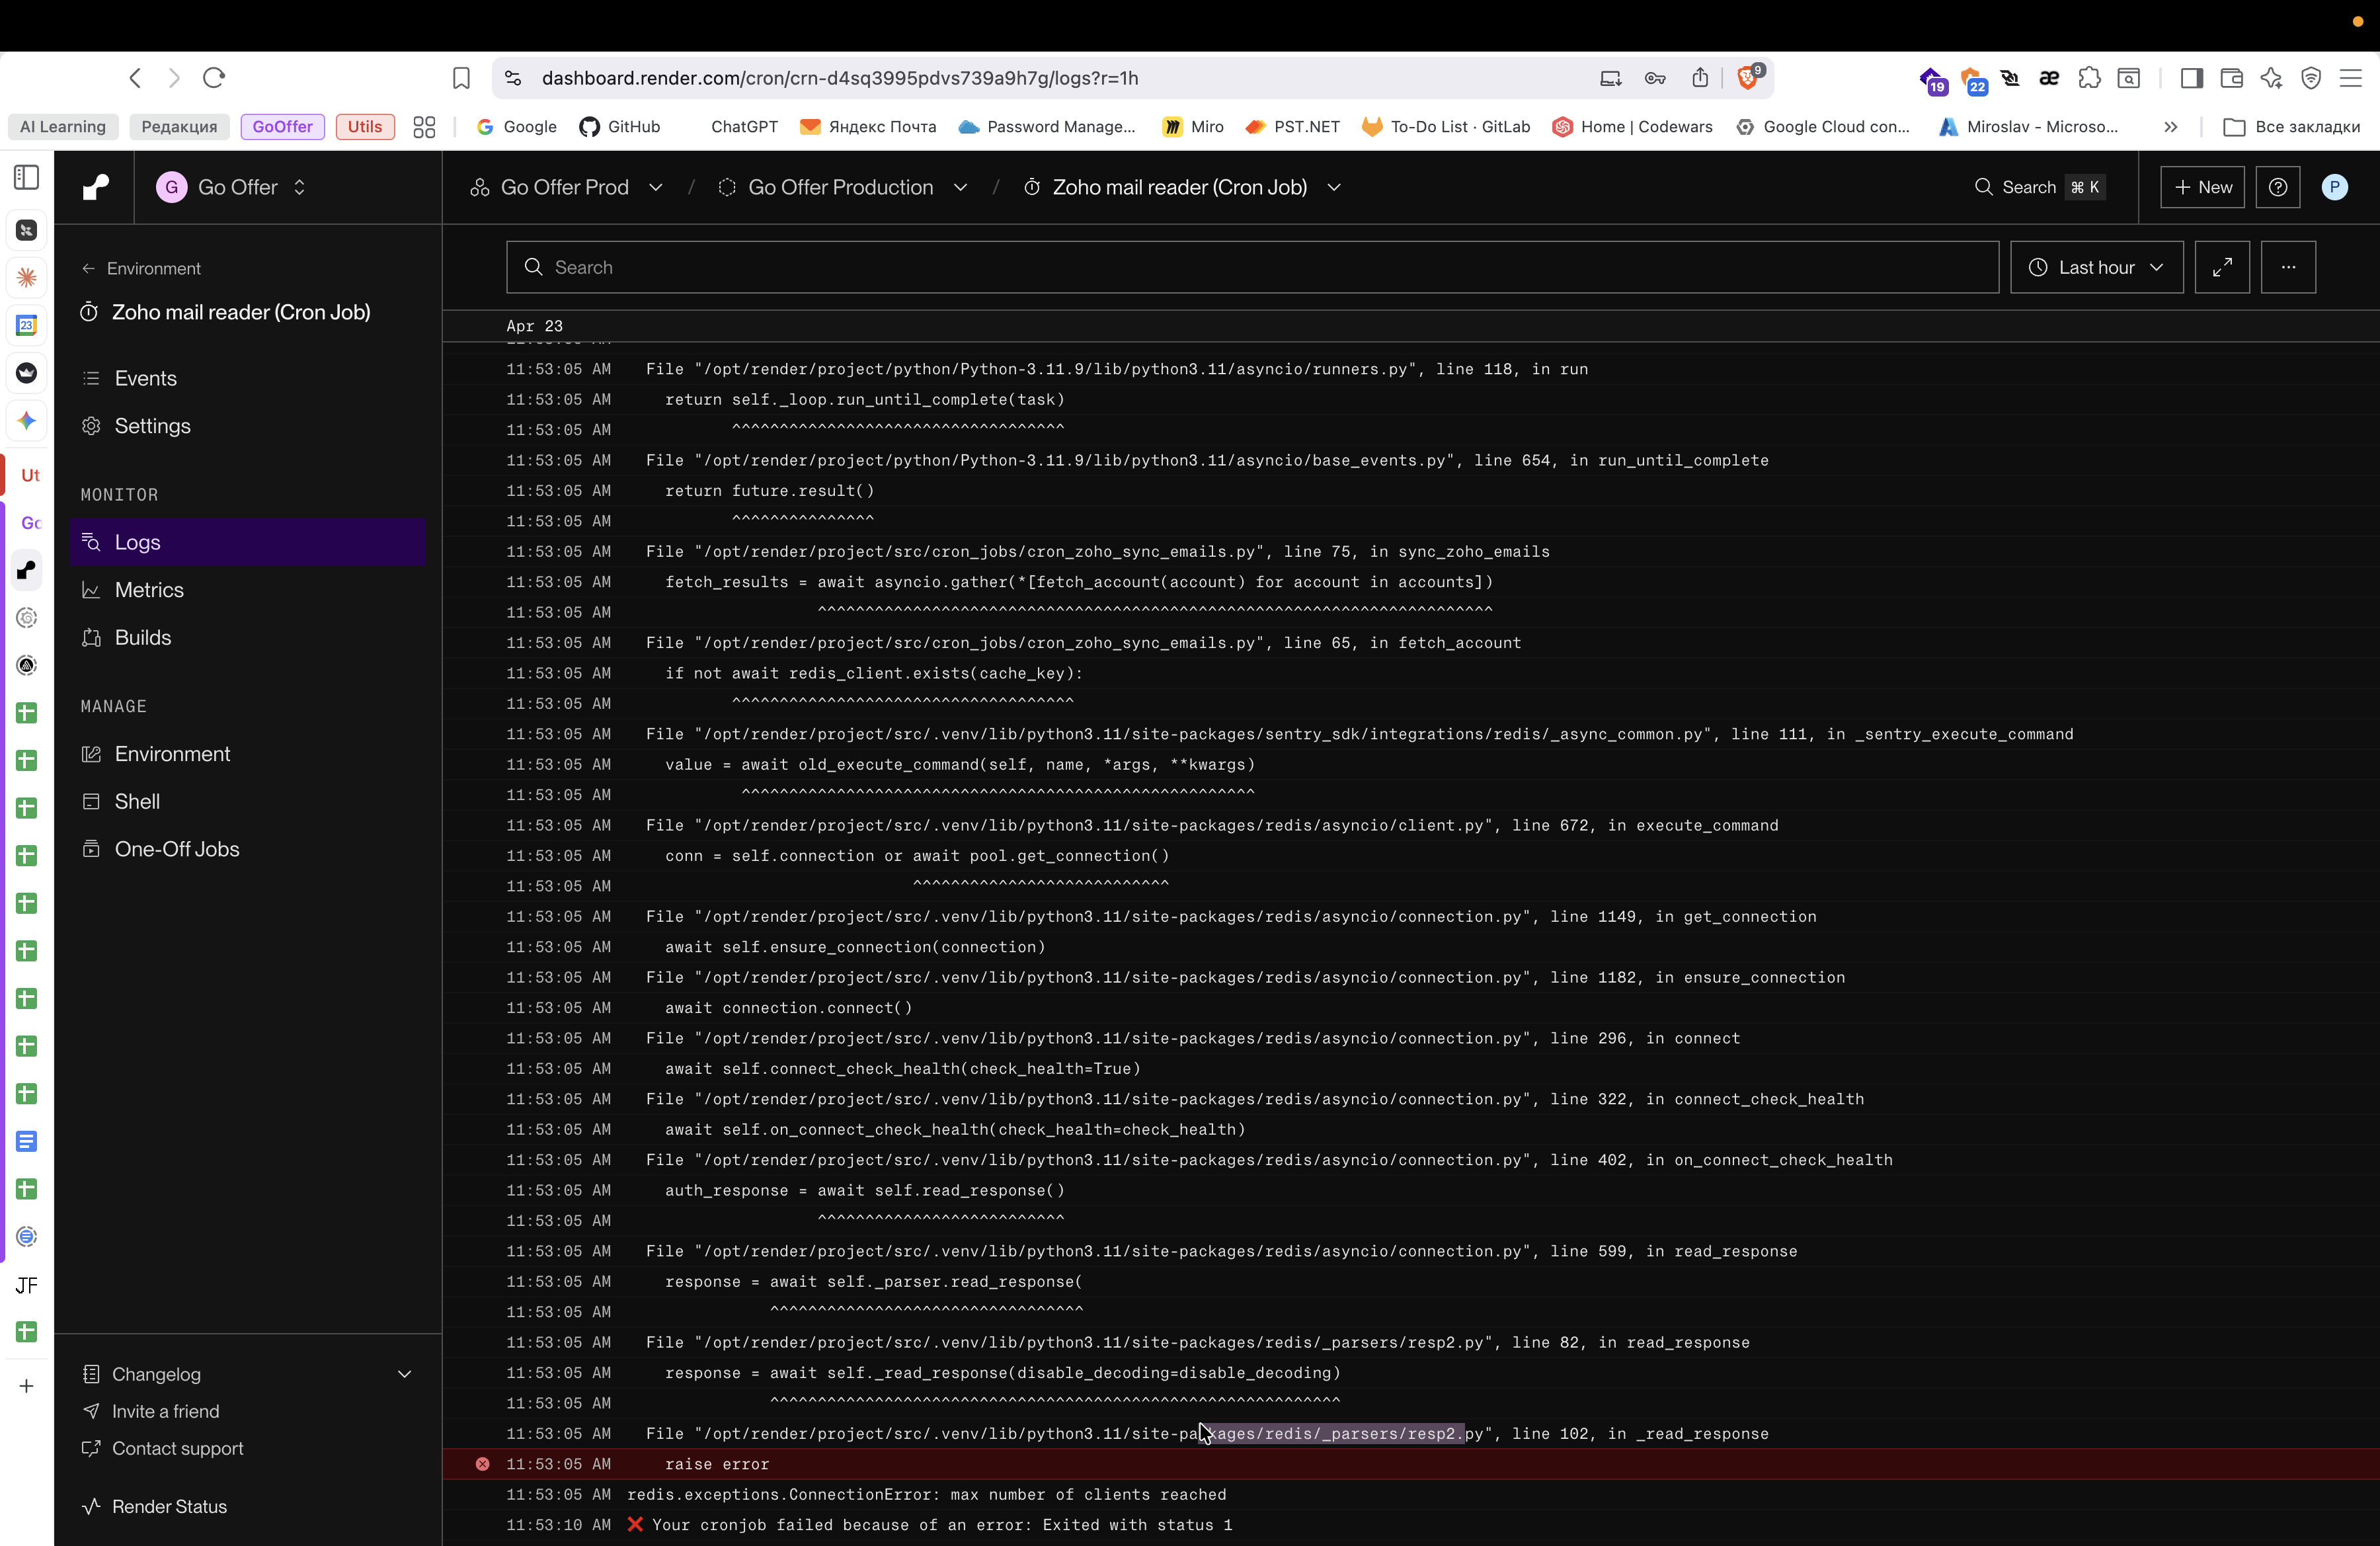Click the logs Search input field
Screen dimensions: 2380x1546
(x=1250, y=267)
